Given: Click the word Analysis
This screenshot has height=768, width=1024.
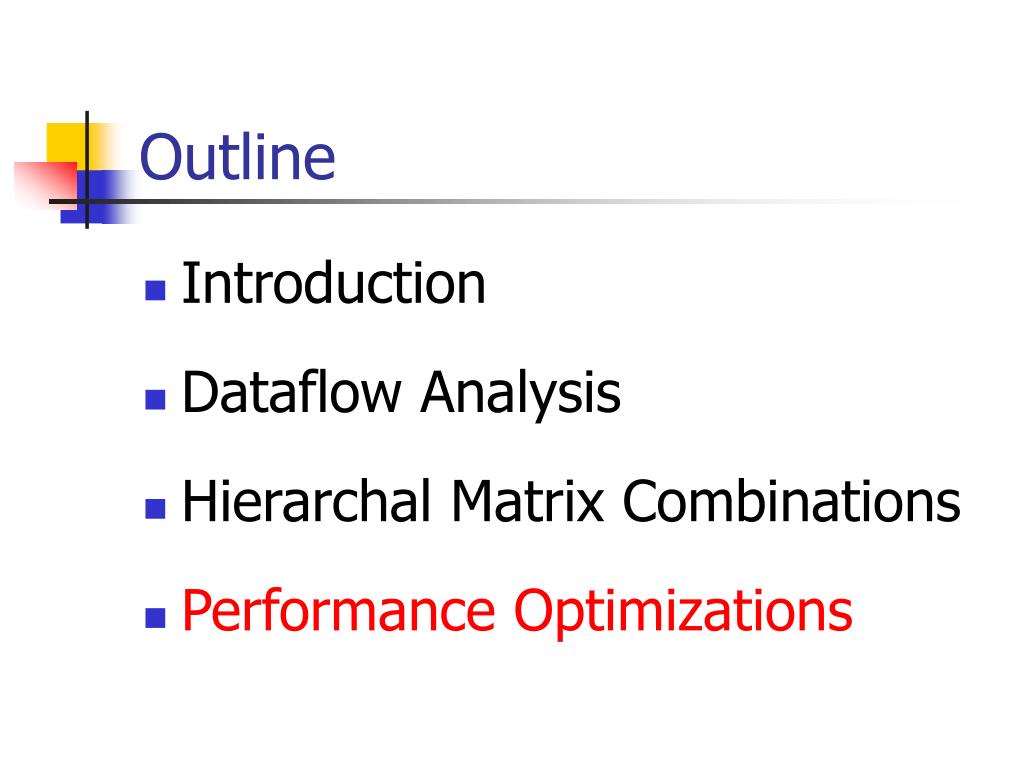Looking at the screenshot, I should [x=520, y=394].
